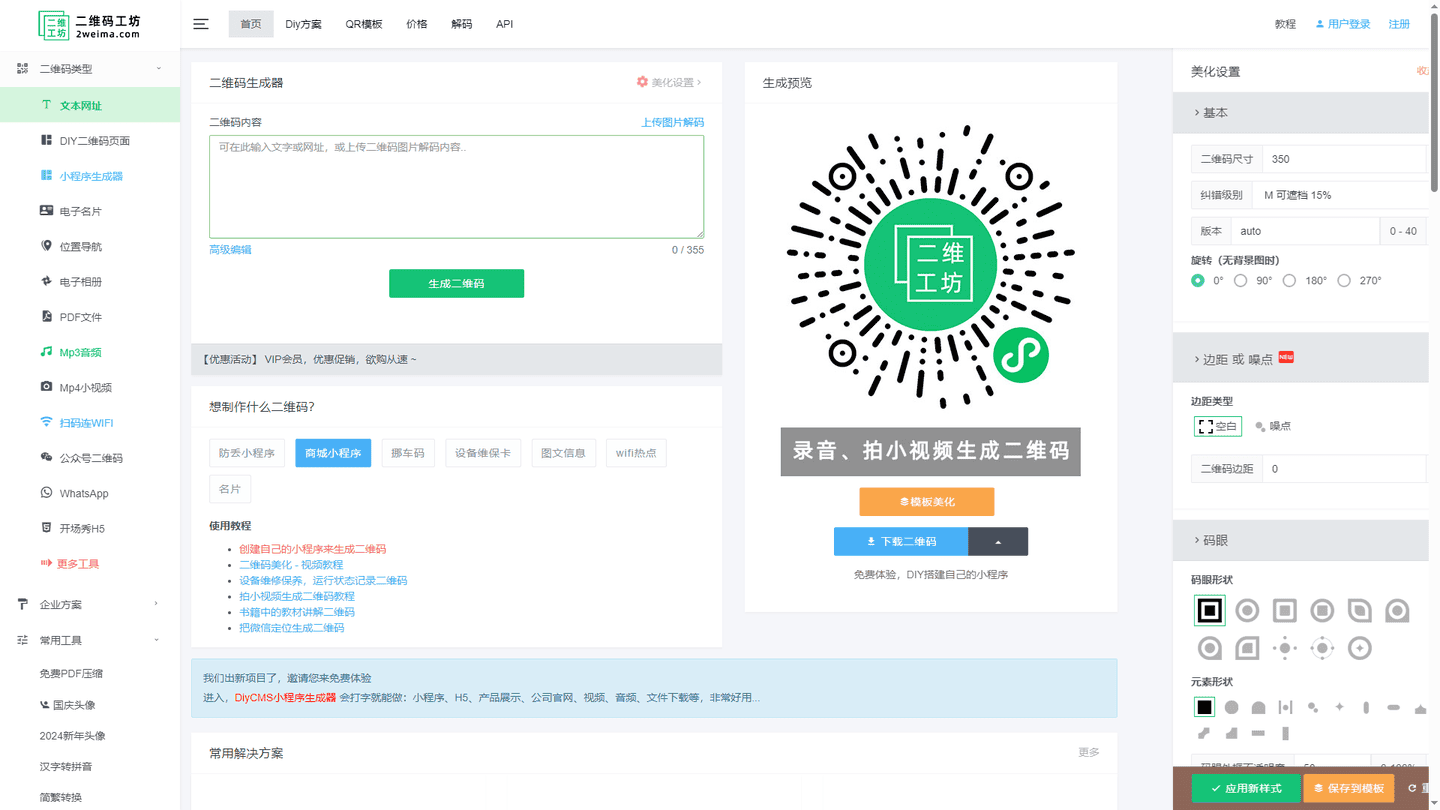This screenshot has height=810, width=1440.
Task: Open 价格 page in top navigation
Action: click(417, 24)
